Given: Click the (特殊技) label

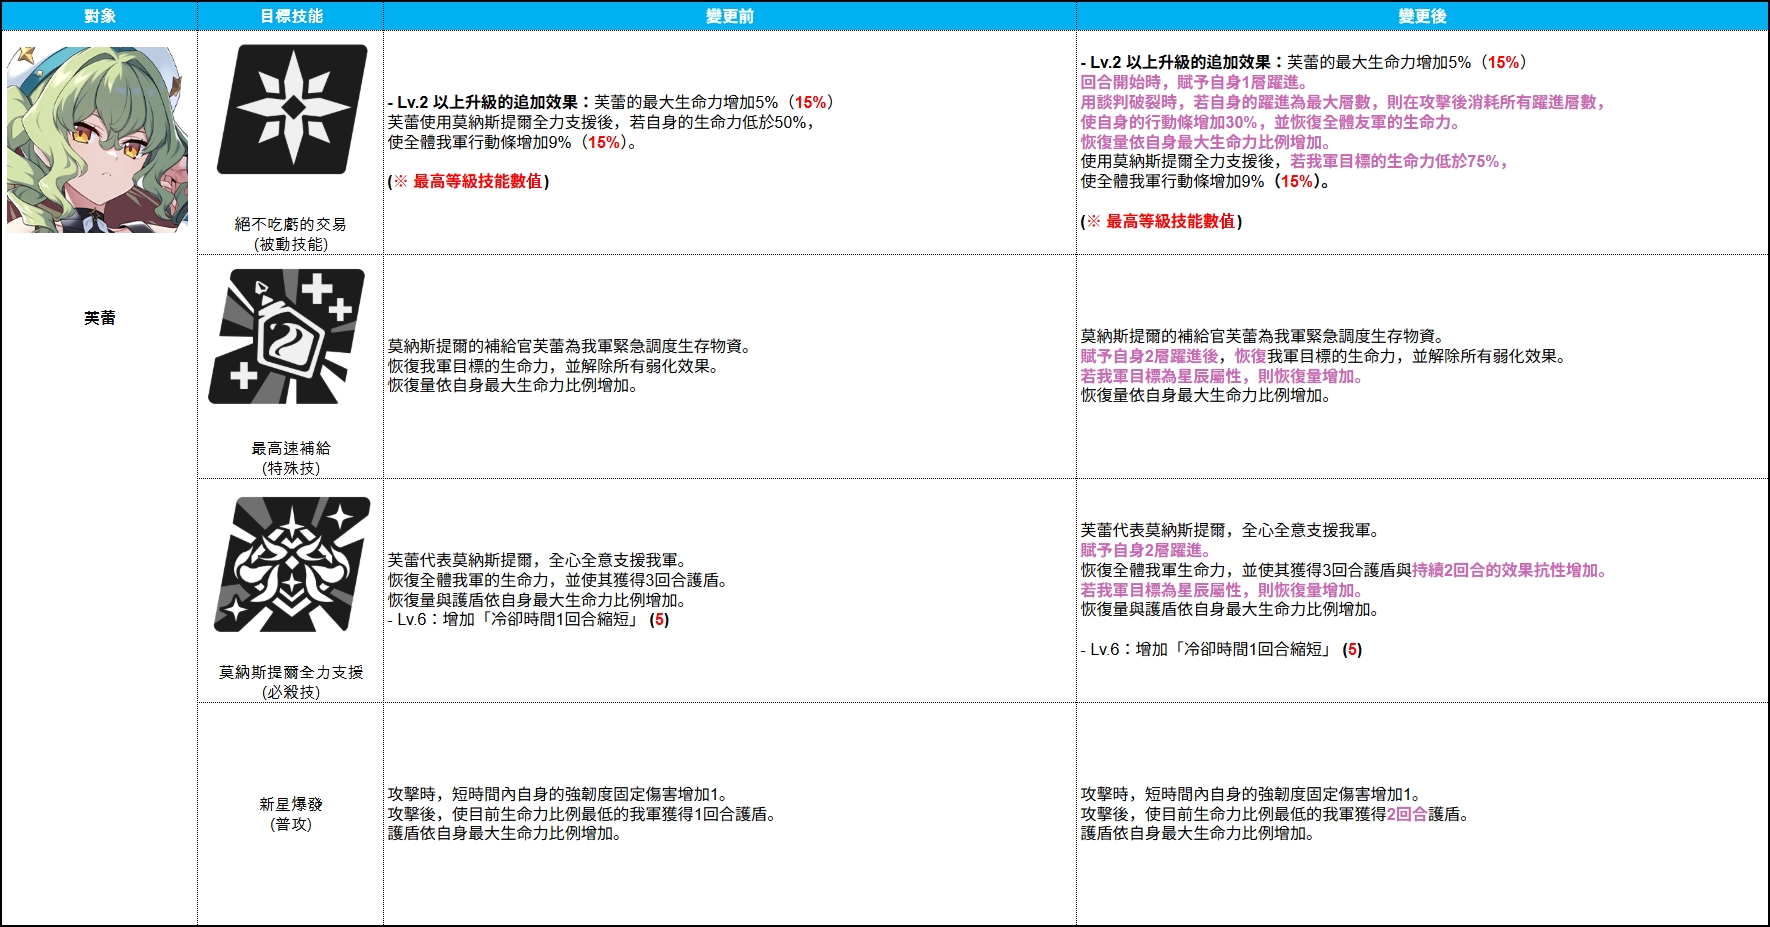Looking at the screenshot, I should [291, 468].
